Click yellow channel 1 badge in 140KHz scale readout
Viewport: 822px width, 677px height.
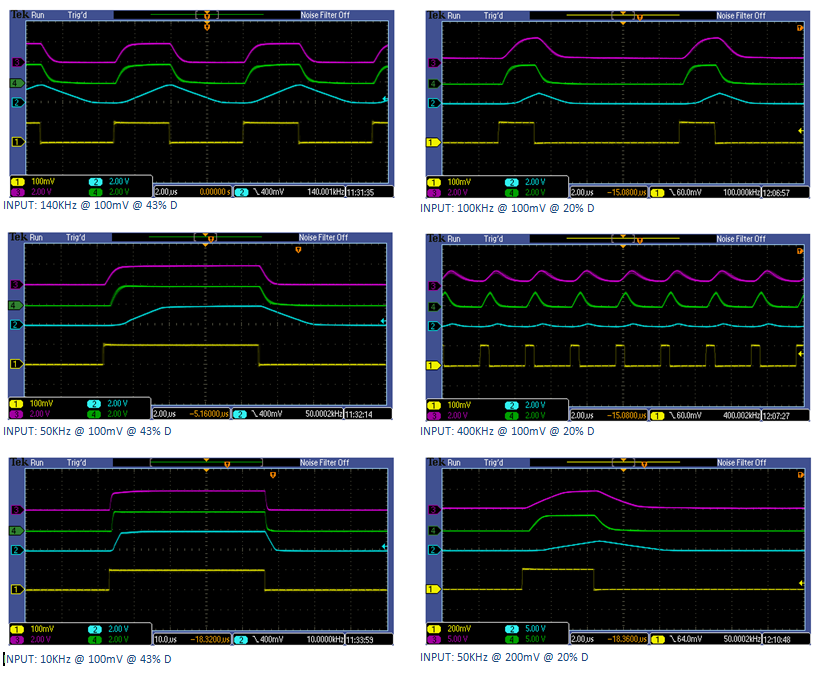coord(18,182)
